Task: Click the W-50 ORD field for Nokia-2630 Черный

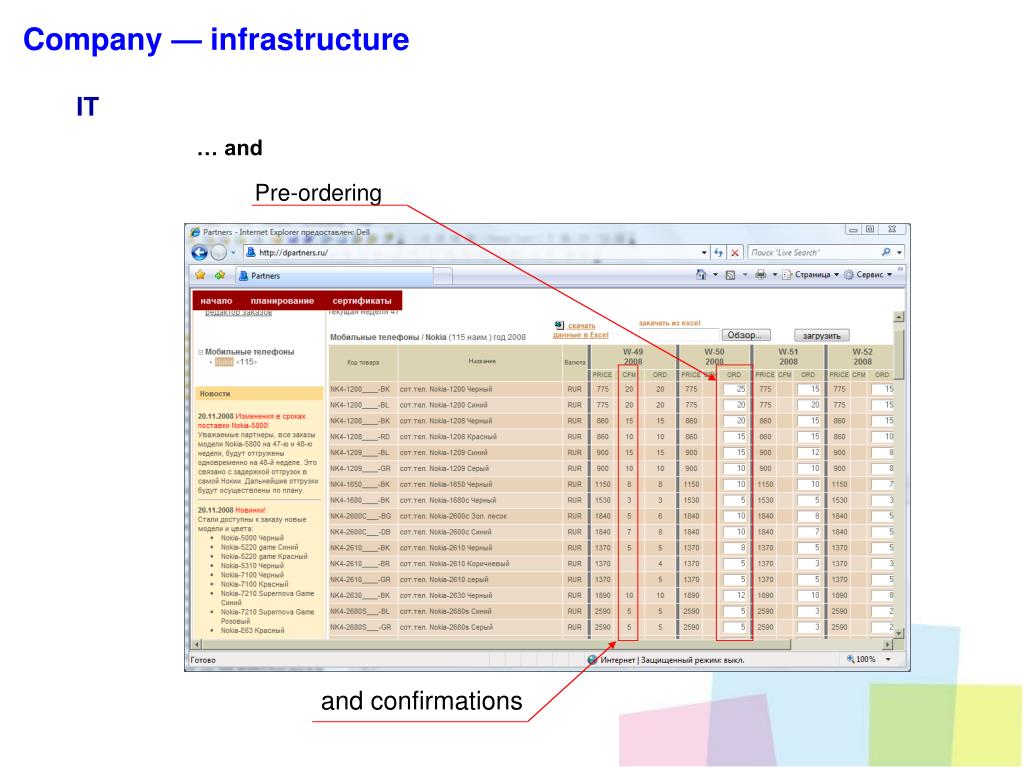Action: pos(735,595)
